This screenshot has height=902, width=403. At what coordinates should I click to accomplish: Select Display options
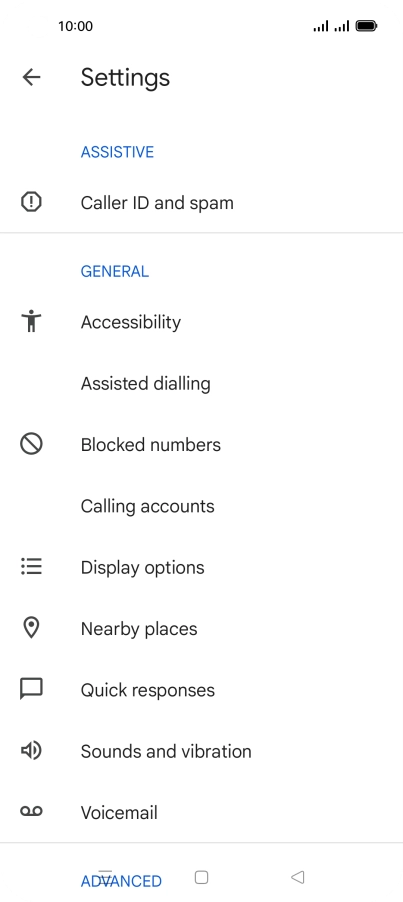point(201,567)
